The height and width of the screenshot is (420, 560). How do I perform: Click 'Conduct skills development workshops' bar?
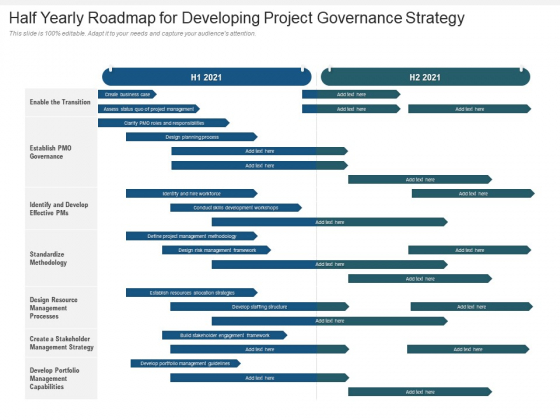[236, 208]
